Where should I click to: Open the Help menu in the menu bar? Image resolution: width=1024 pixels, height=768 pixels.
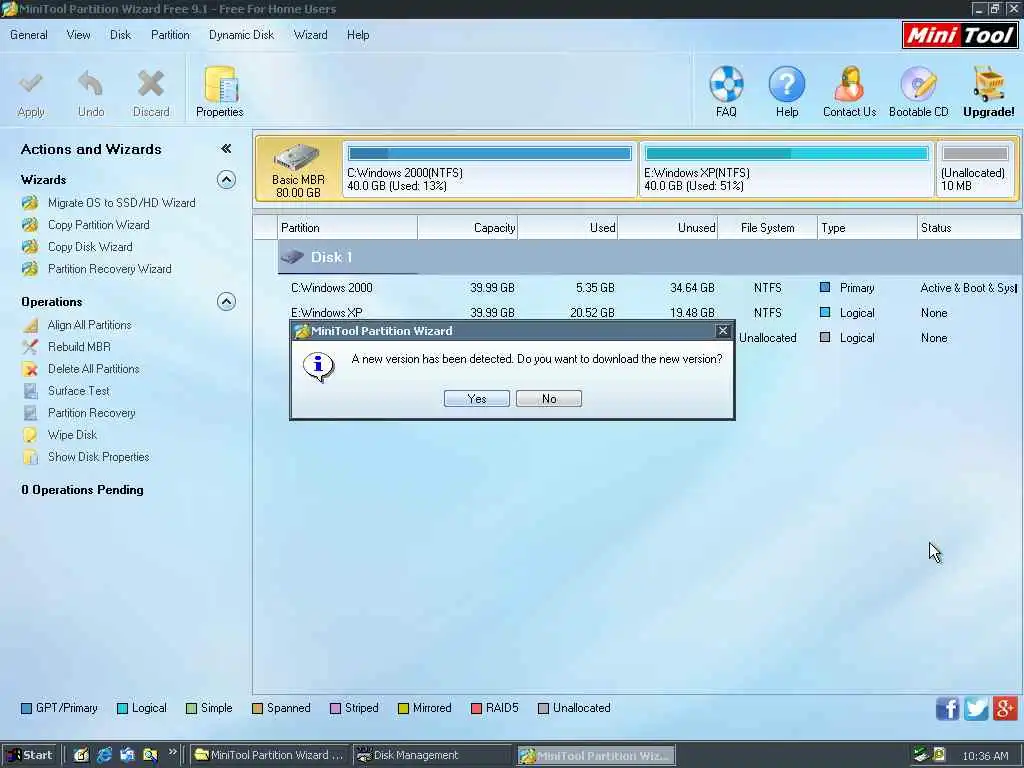click(x=358, y=35)
